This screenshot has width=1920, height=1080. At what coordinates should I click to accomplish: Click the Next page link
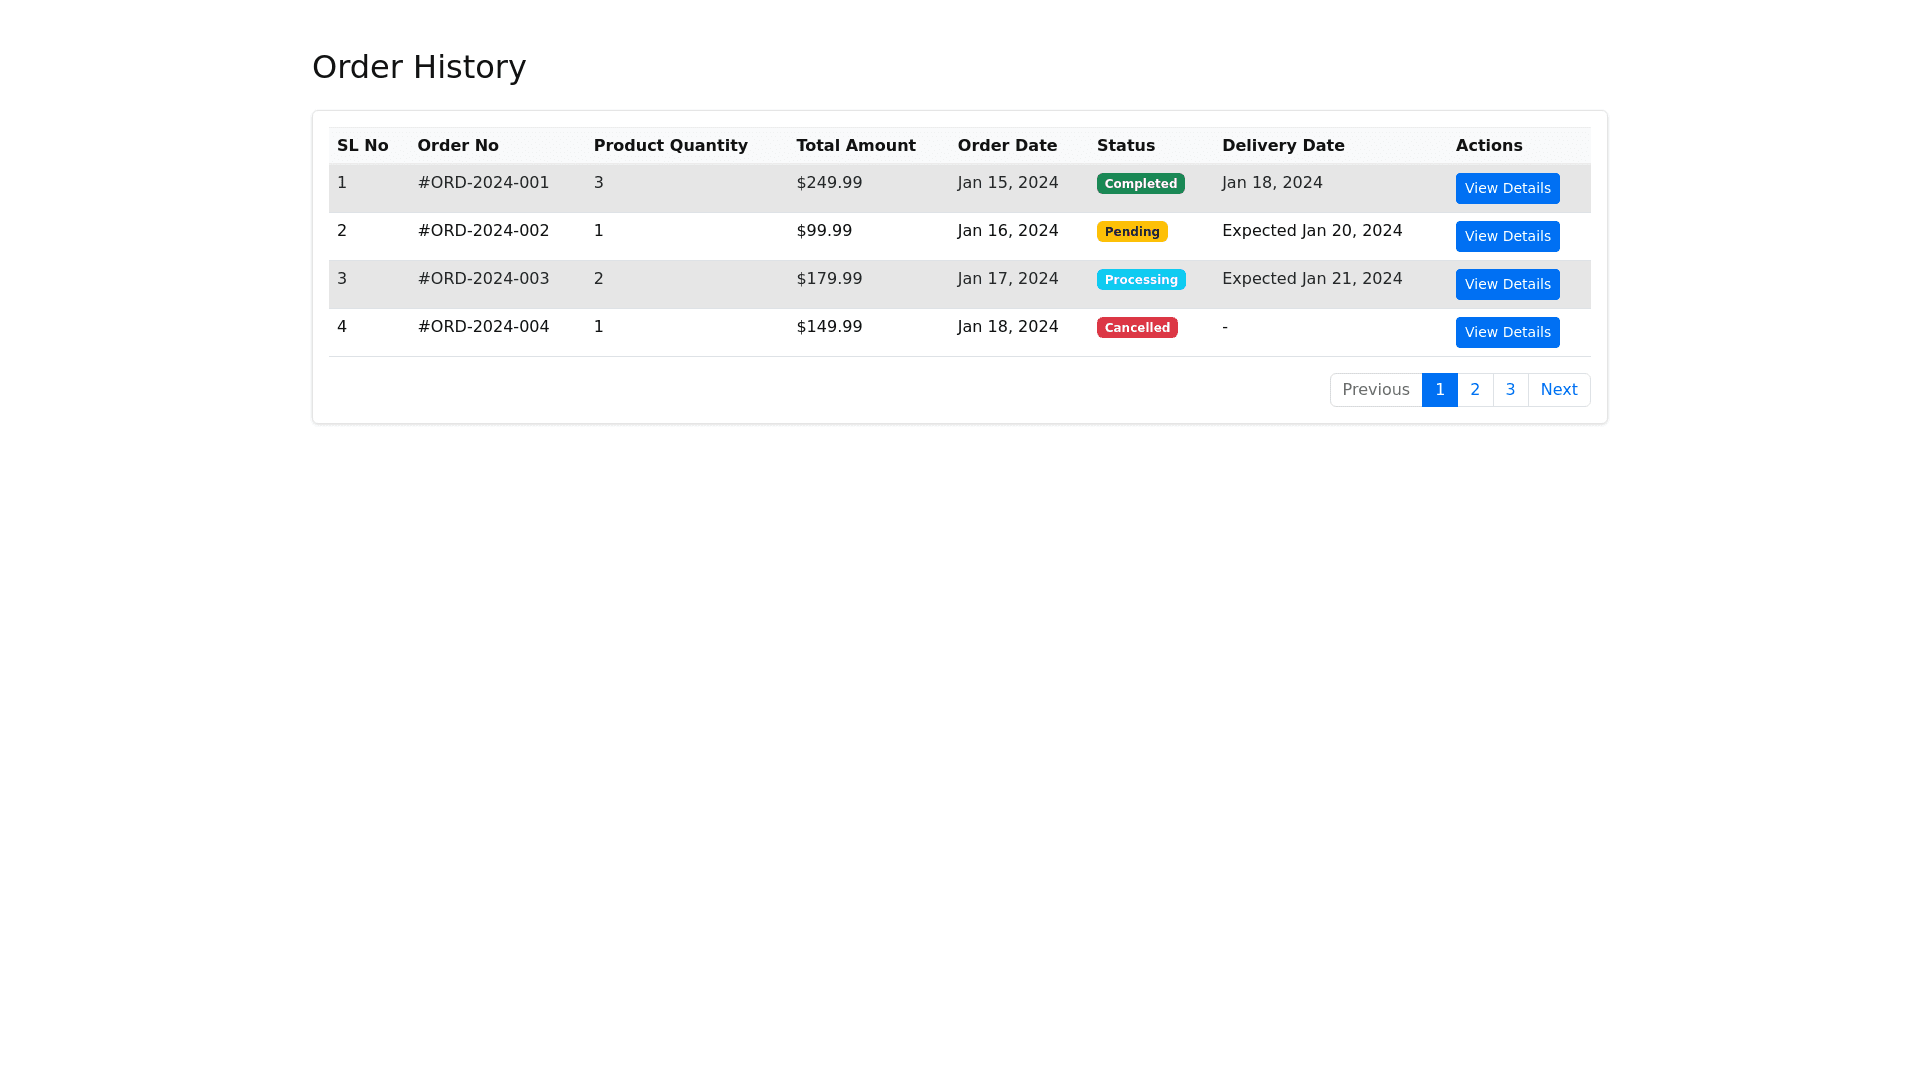click(1558, 390)
